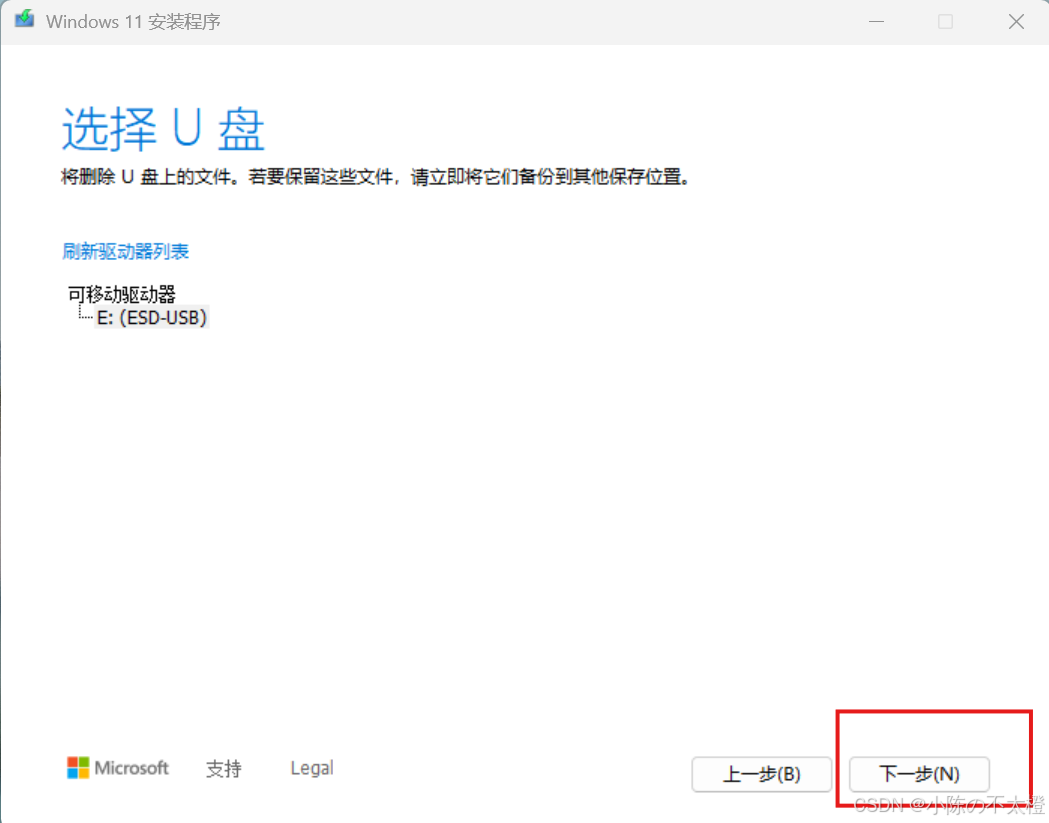The height and width of the screenshot is (823, 1049).
Task: Minimize the setup window
Action: pyautogui.click(x=876, y=21)
